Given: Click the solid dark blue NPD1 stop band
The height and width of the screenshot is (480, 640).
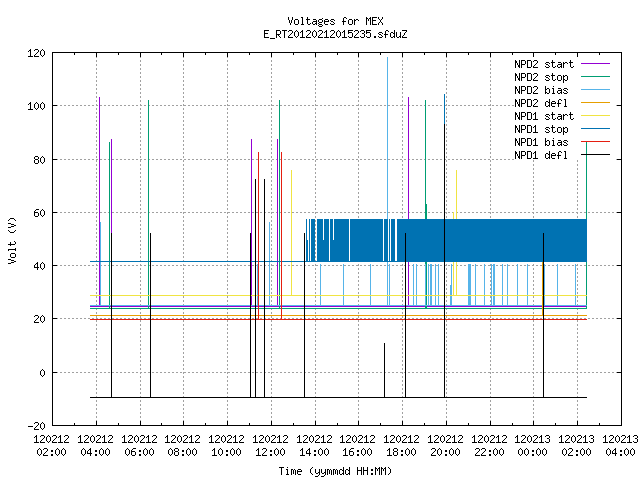Looking at the screenshot, I should pyautogui.click(x=490, y=240).
